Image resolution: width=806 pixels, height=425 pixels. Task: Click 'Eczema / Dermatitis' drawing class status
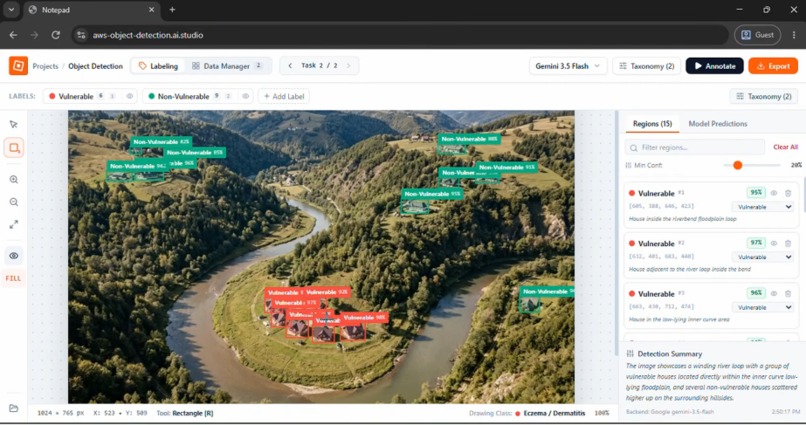[x=554, y=413]
